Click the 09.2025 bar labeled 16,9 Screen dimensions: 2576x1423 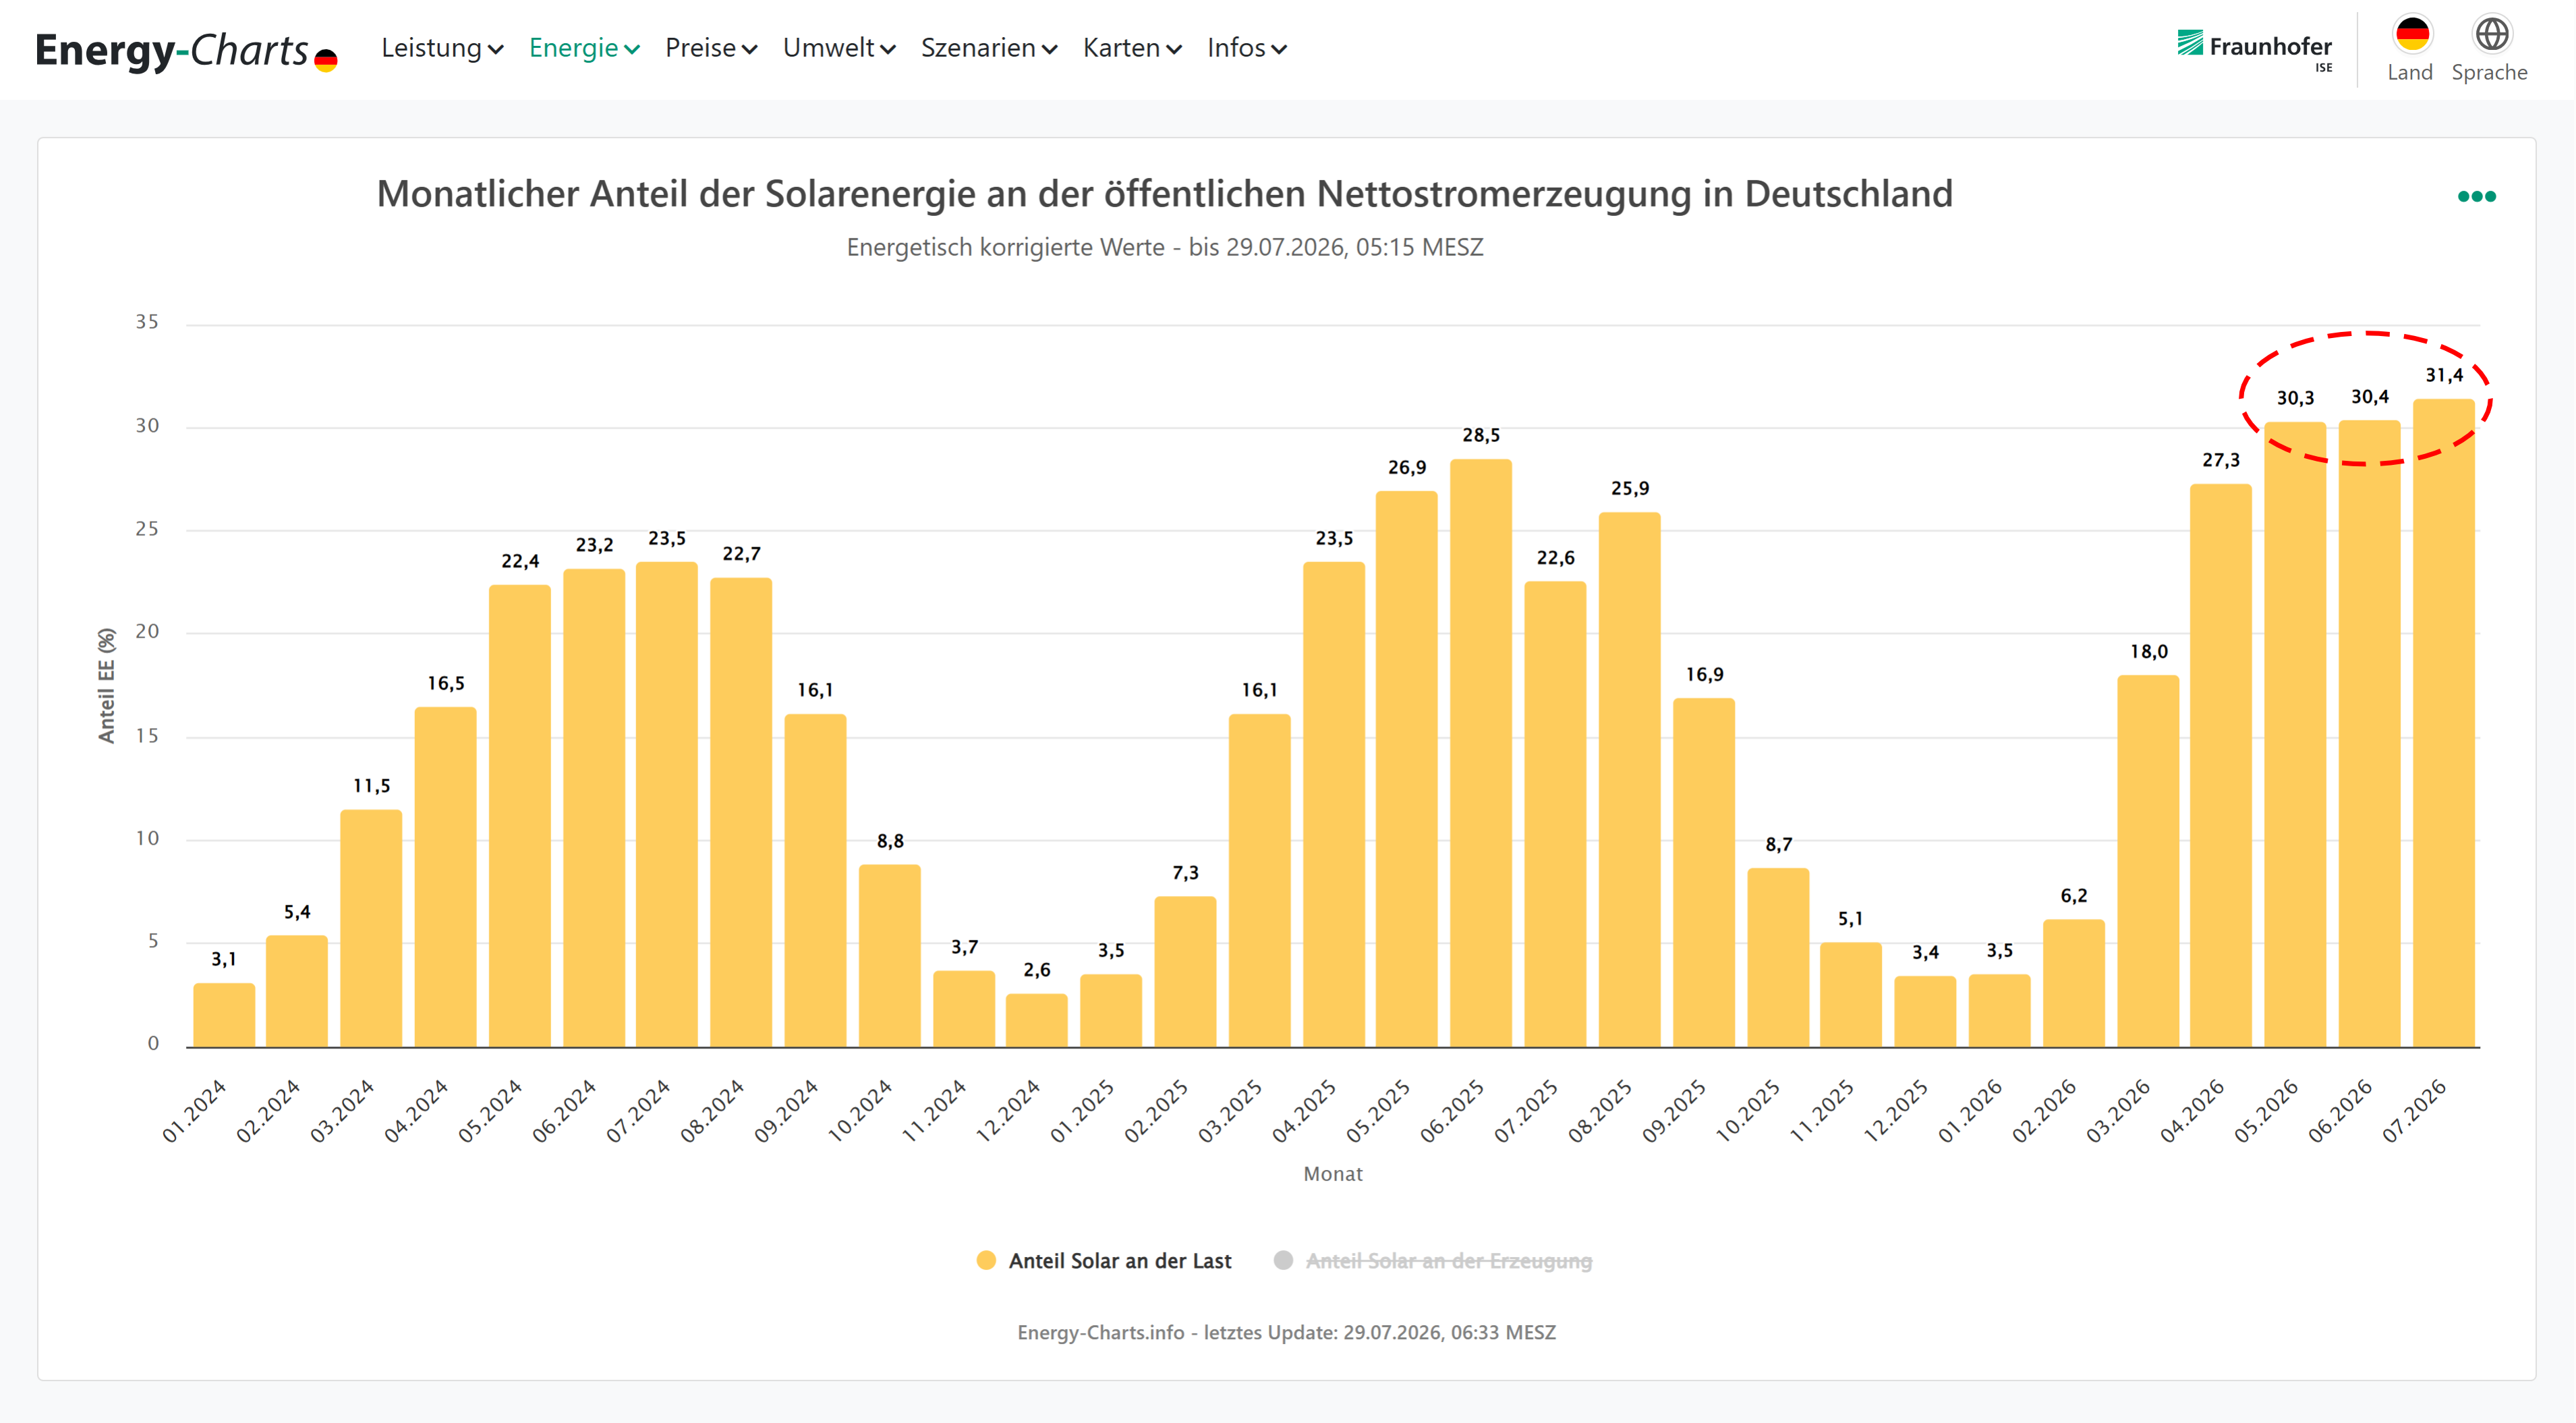[1703, 872]
